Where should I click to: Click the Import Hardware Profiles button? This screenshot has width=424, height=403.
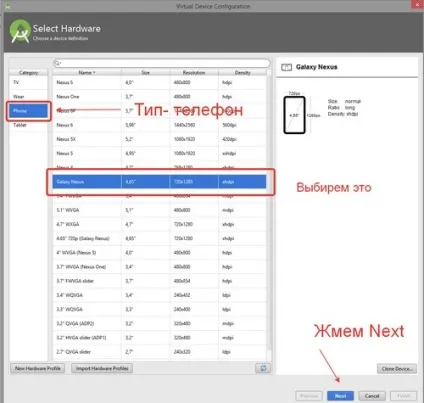tap(102, 368)
